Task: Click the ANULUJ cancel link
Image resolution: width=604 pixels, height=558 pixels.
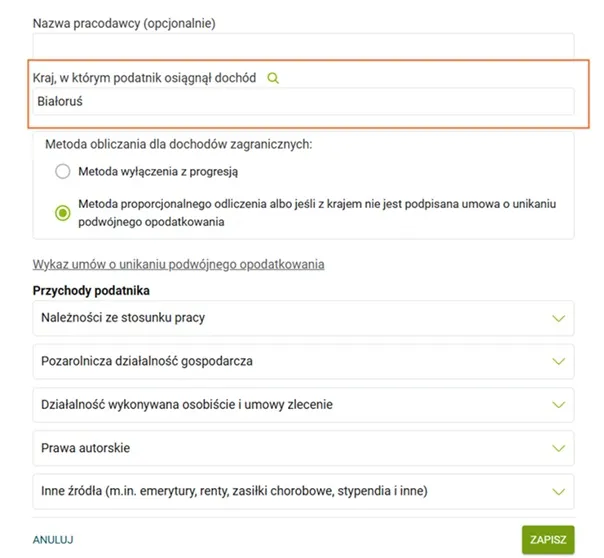Action: tap(53, 540)
